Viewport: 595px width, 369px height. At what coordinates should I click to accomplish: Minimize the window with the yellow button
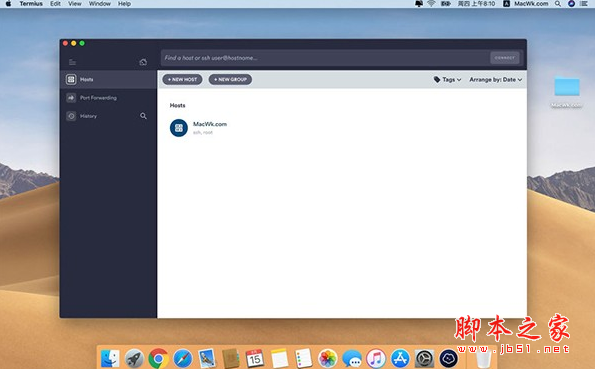74,43
